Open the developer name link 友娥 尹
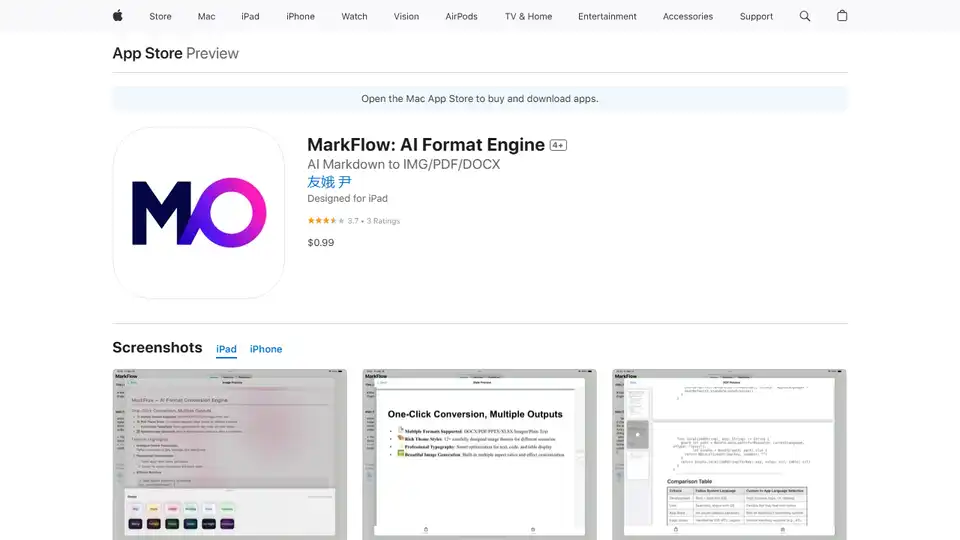 (x=329, y=182)
